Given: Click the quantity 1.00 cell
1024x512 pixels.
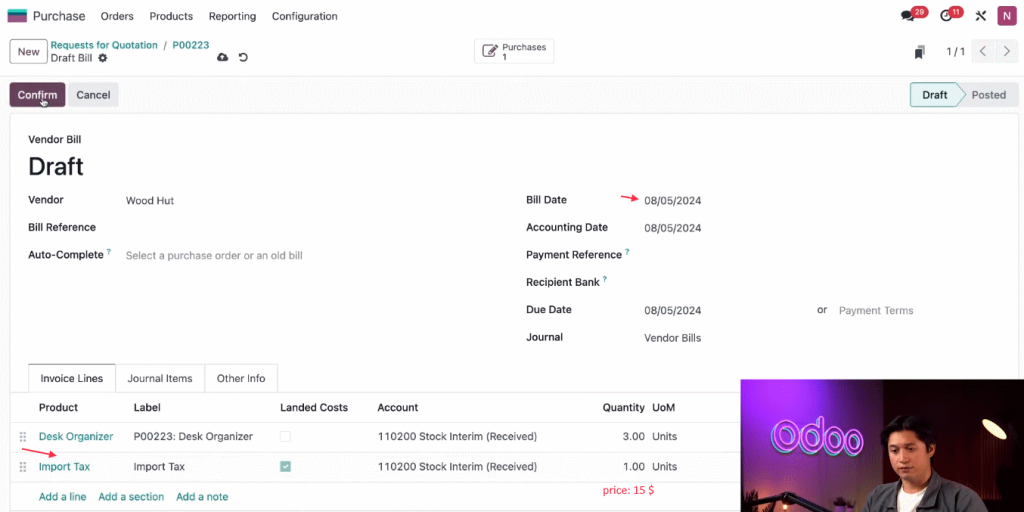Looking at the screenshot, I should (633, 467).
